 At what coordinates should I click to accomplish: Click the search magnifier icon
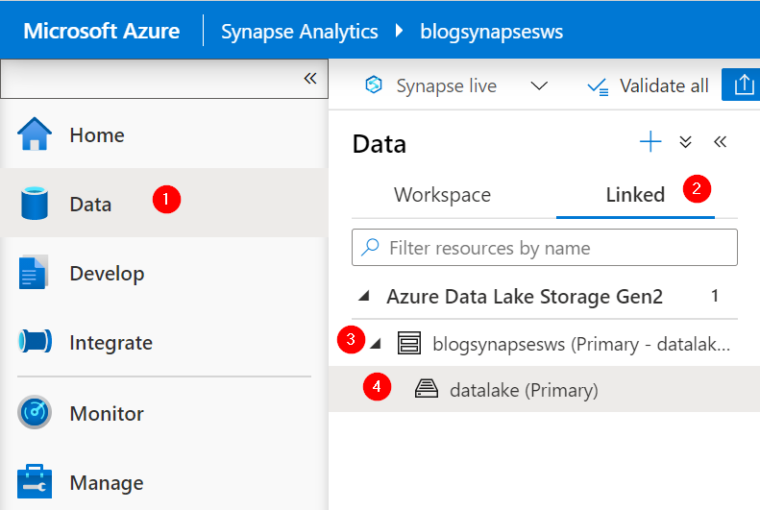[x=371, y=247]
